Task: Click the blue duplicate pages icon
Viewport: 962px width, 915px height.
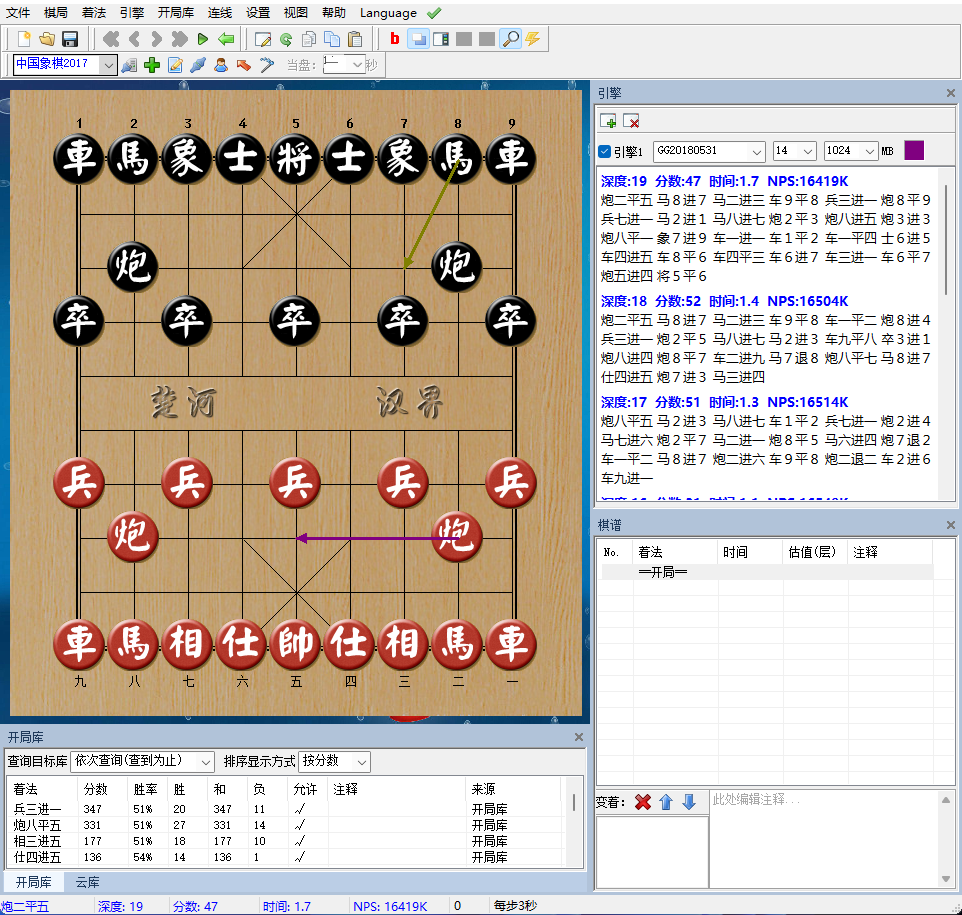Action: point(332,39)
